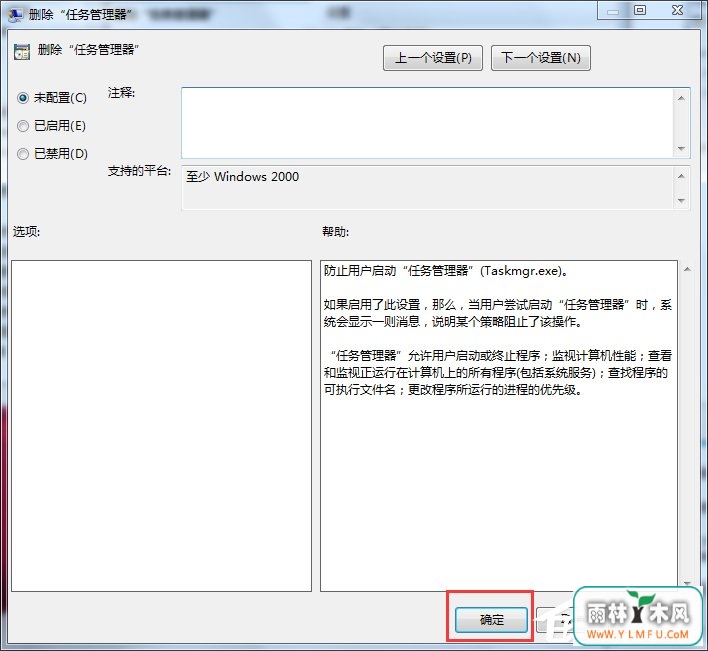Viewport: 708px width, 651px height.
Task: Click inside the 注释 comment text box
Action: (x=427, y=123)
